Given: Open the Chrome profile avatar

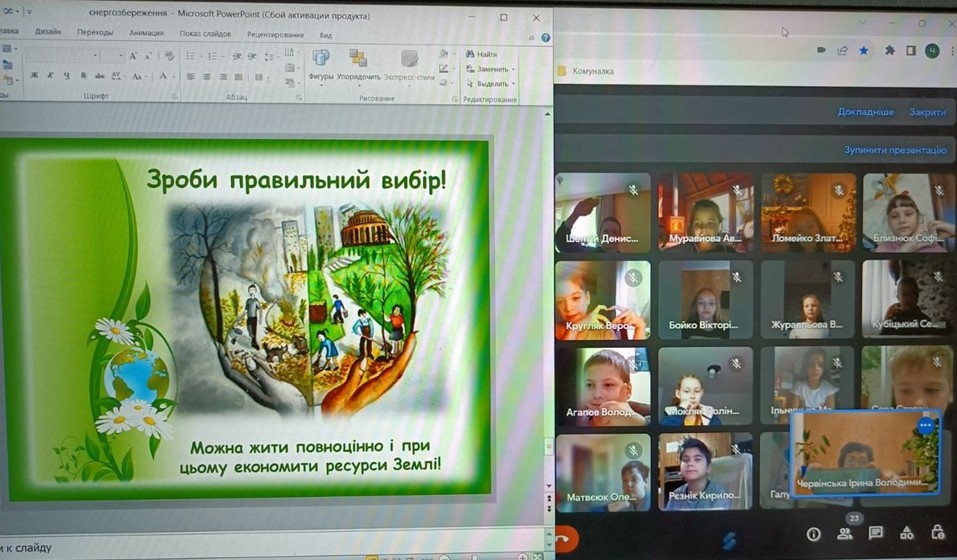Looking at the screenshot, I should (932, 50).
